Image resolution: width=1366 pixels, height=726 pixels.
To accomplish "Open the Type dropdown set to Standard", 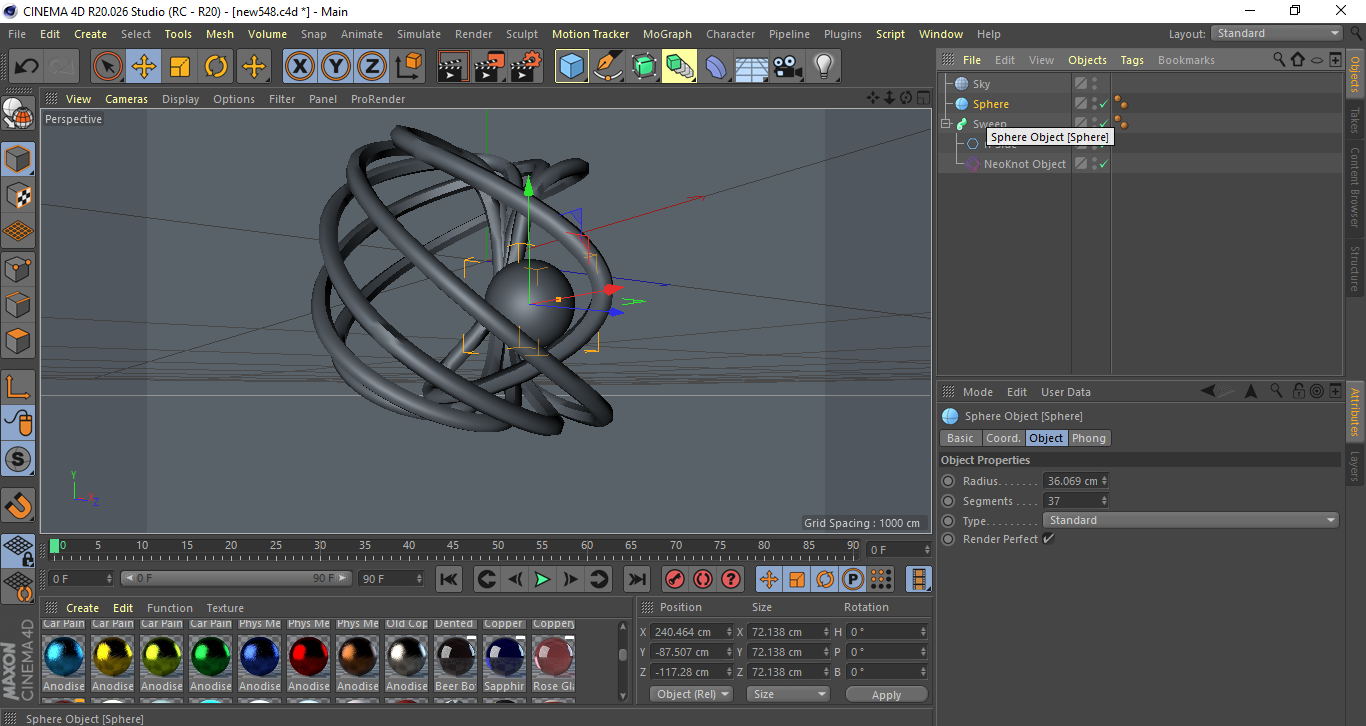I will tap(1190, 520).
